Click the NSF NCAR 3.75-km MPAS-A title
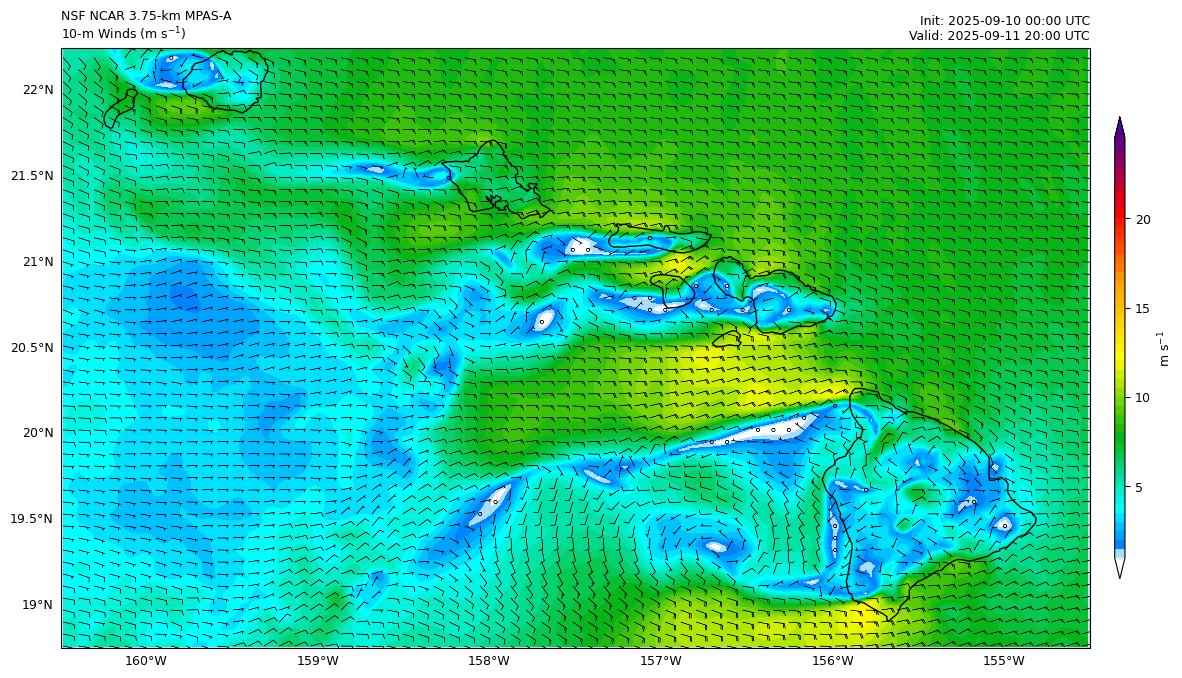Image resolution: width=1182 pixels, height=678 pixels. (x=146, y=16)
